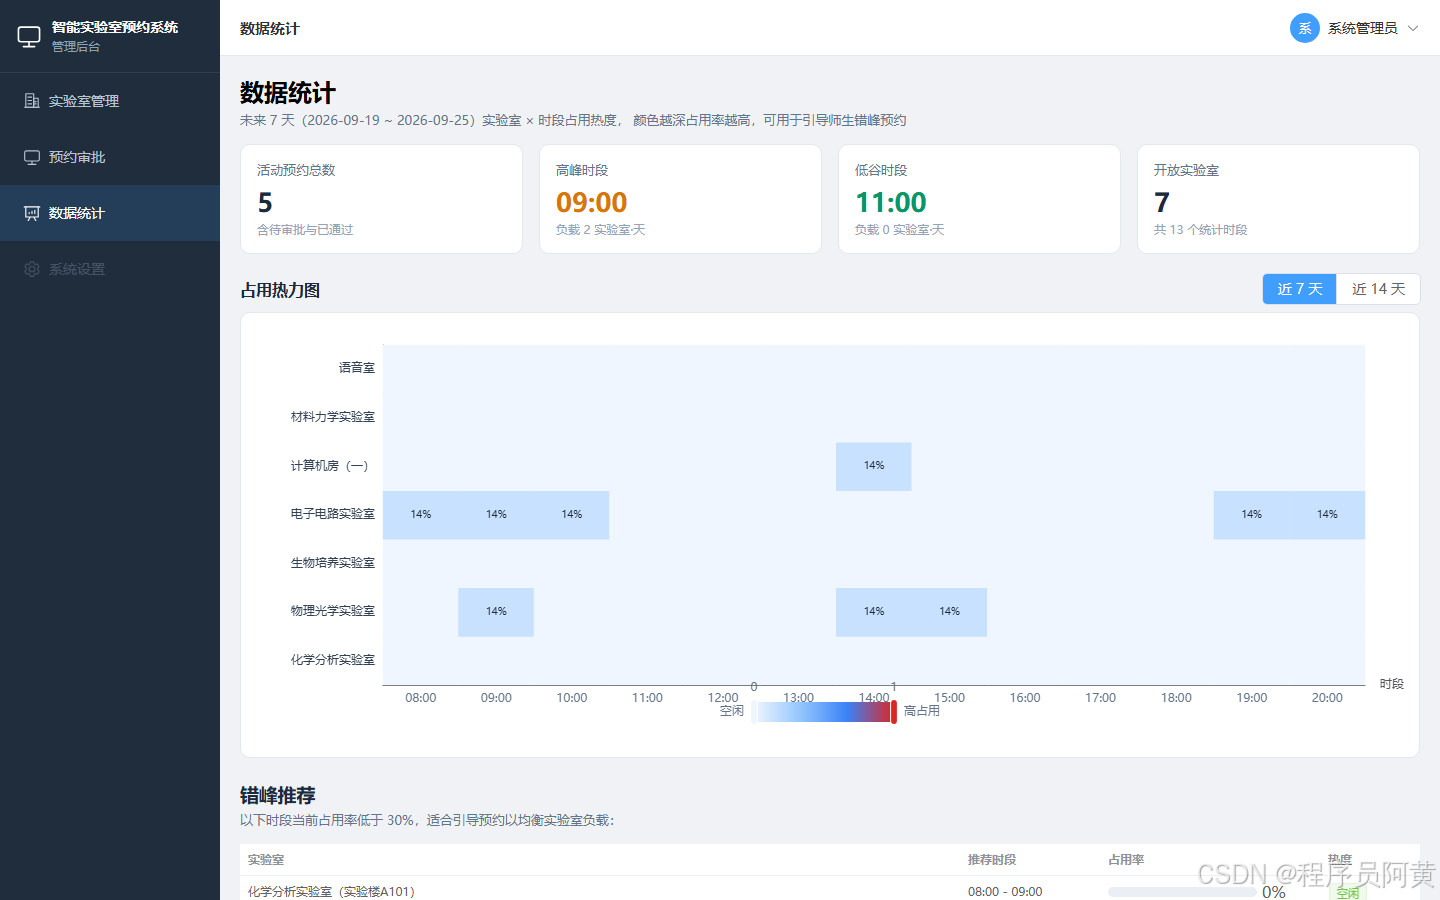1440x900 pixels.
Task: Click 电子电路实验室 14% cell at 10:00
Action: coord(572,515)
